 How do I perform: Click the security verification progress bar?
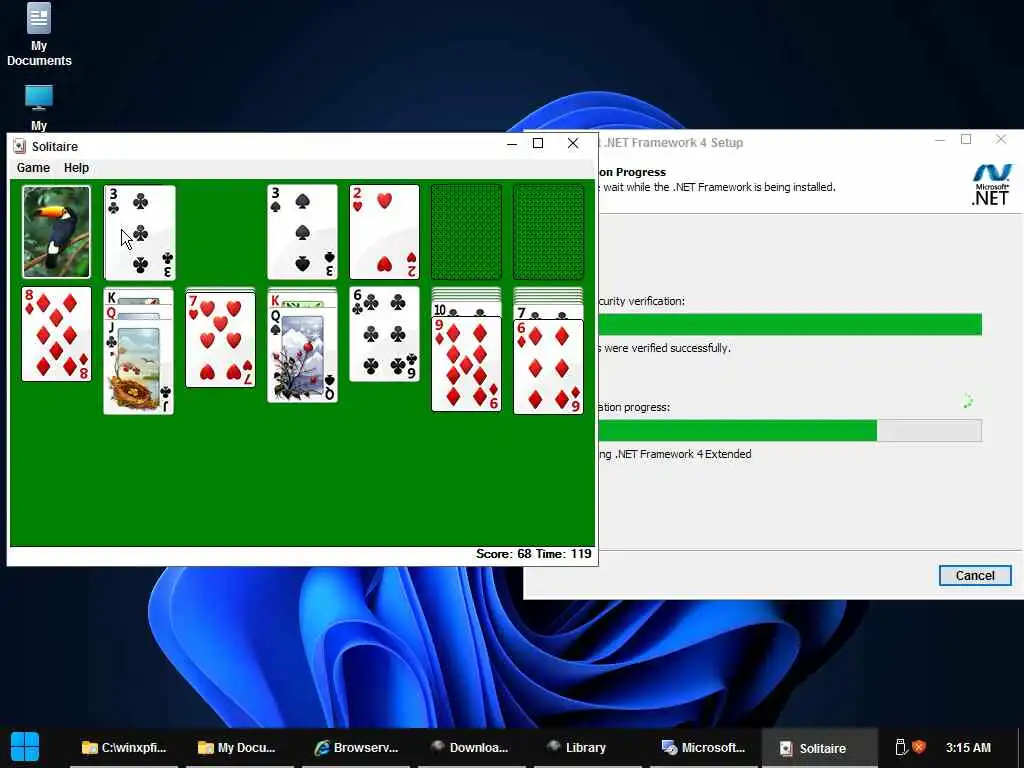[790, 325]
